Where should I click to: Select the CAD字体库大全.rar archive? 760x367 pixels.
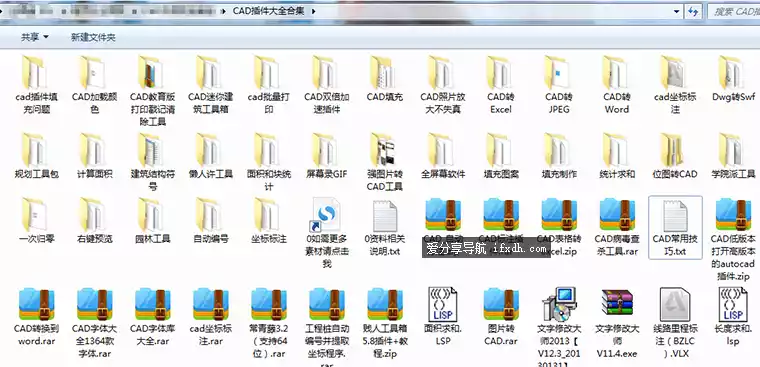click(x=153, y=317)
